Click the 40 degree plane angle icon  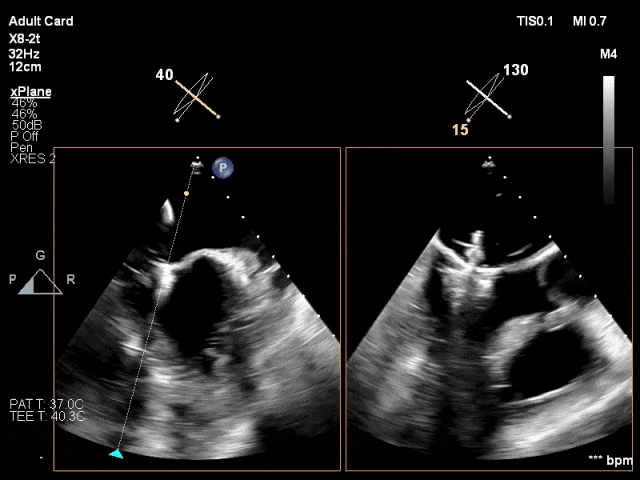[197, 100]
